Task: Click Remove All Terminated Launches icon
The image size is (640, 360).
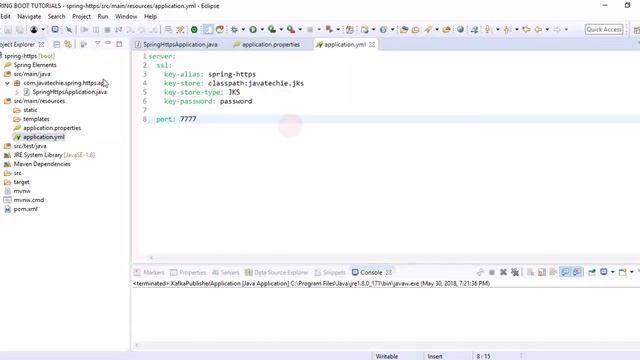Action: click(515, 272)
